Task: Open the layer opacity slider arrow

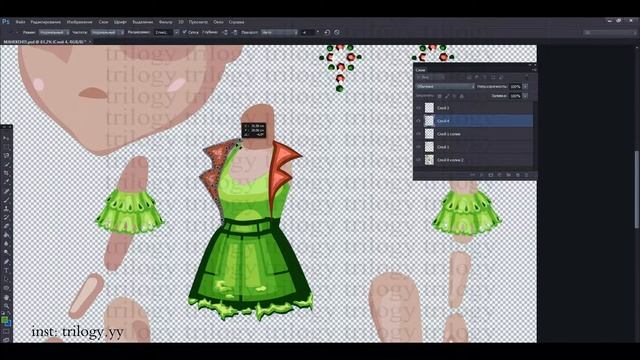Action: 525,87
